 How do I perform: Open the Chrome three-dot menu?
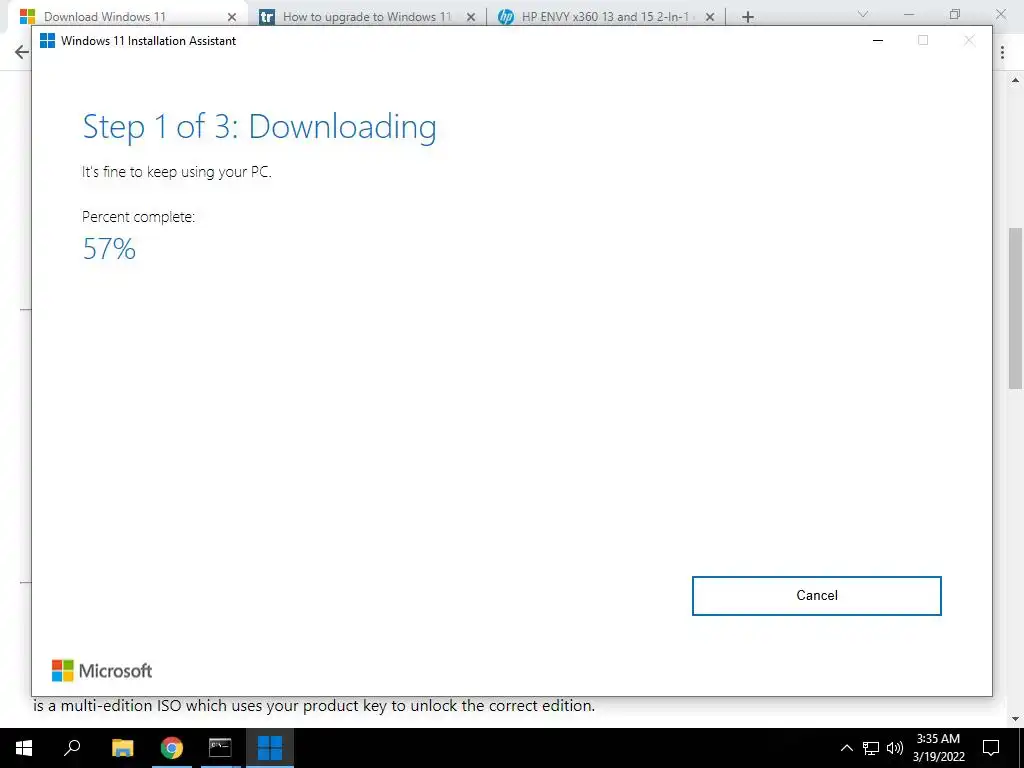pos(1002,52)
